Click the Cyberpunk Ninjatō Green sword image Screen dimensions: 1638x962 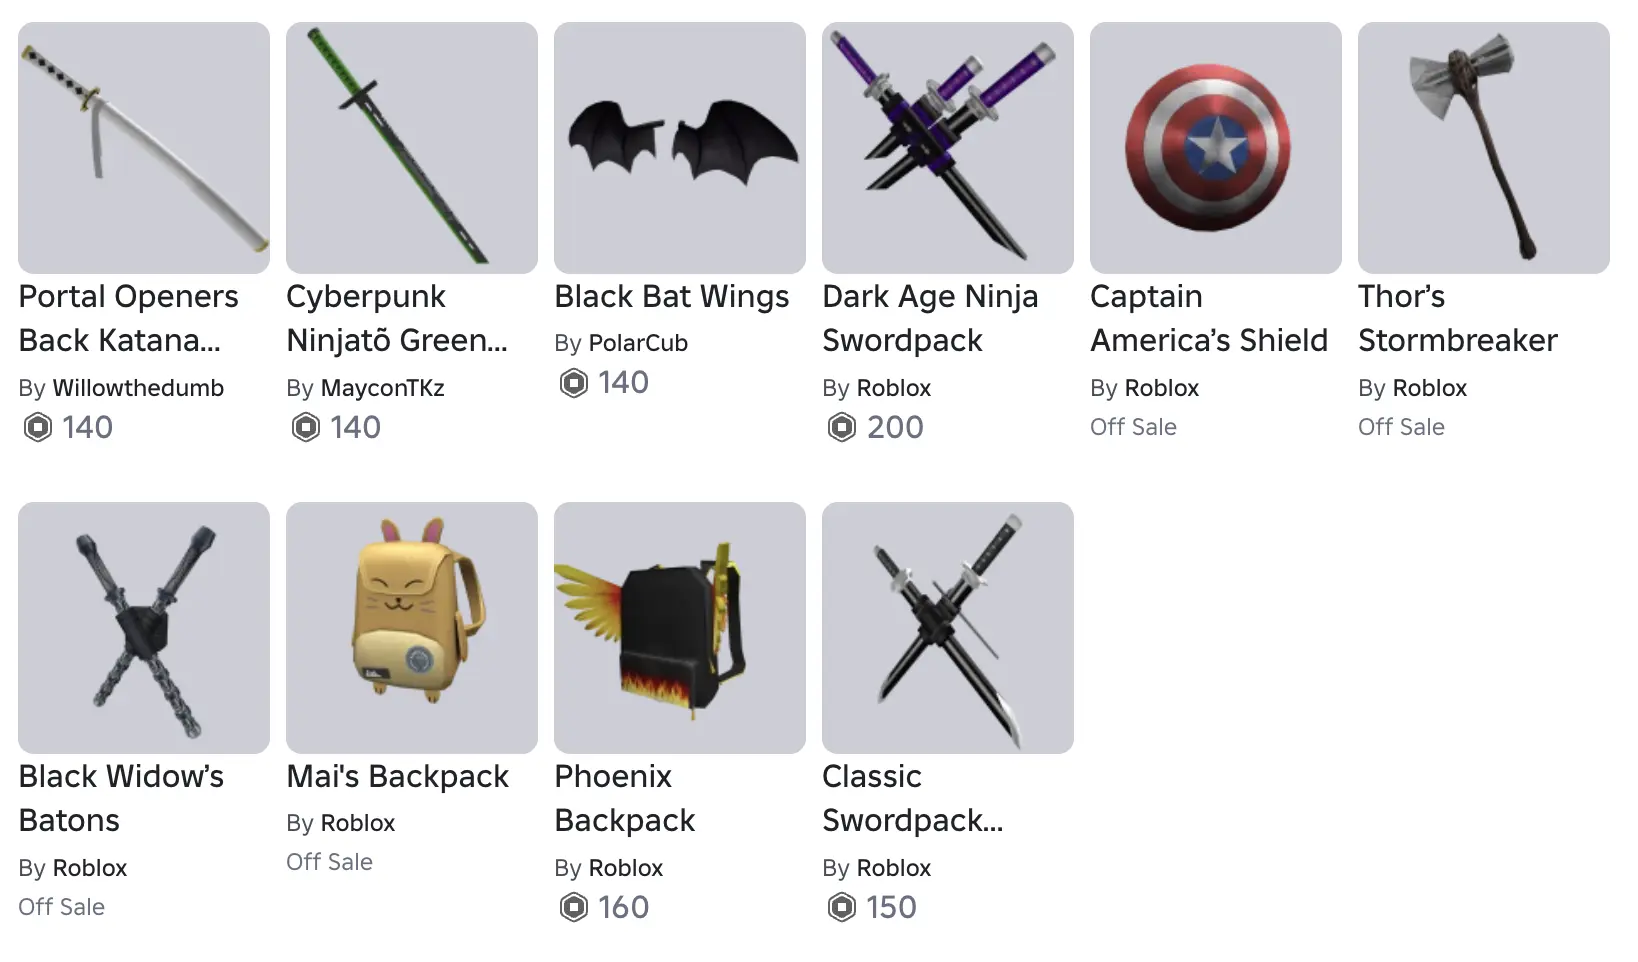pos(412,148)
